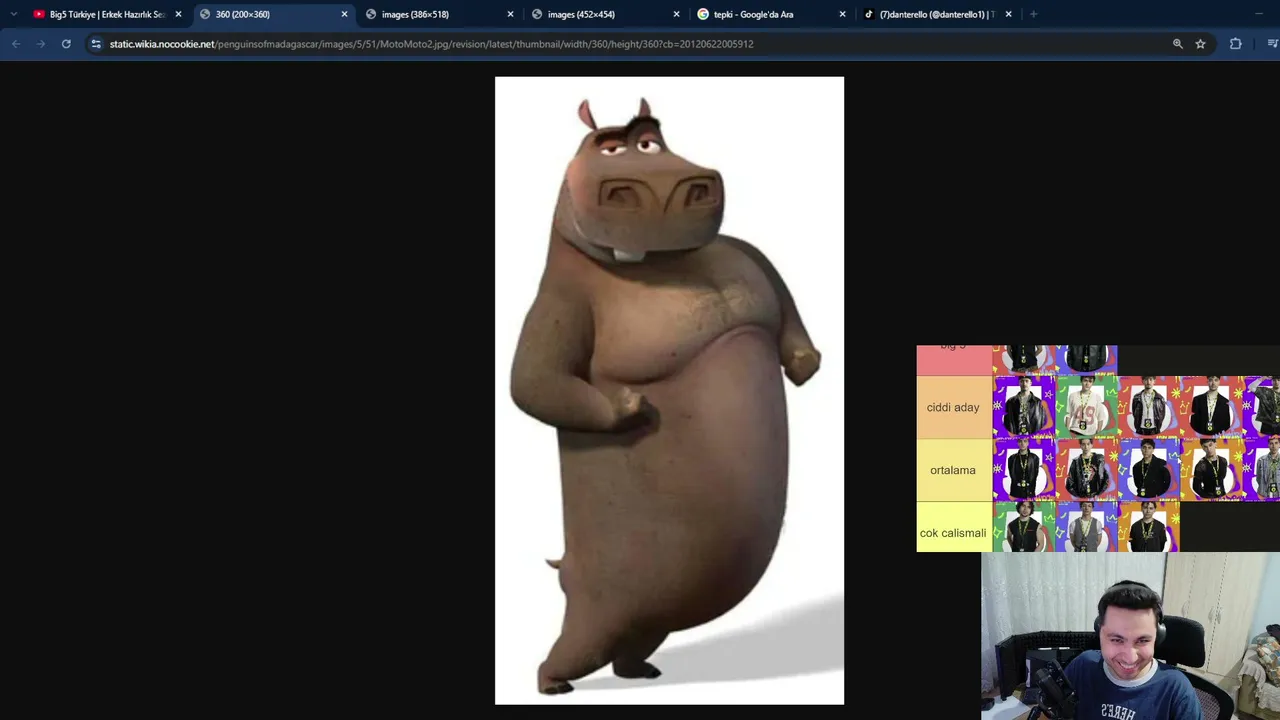This screenshot has width=1280, height=720.
Task: Reload the current page
Action: (66, 44)
